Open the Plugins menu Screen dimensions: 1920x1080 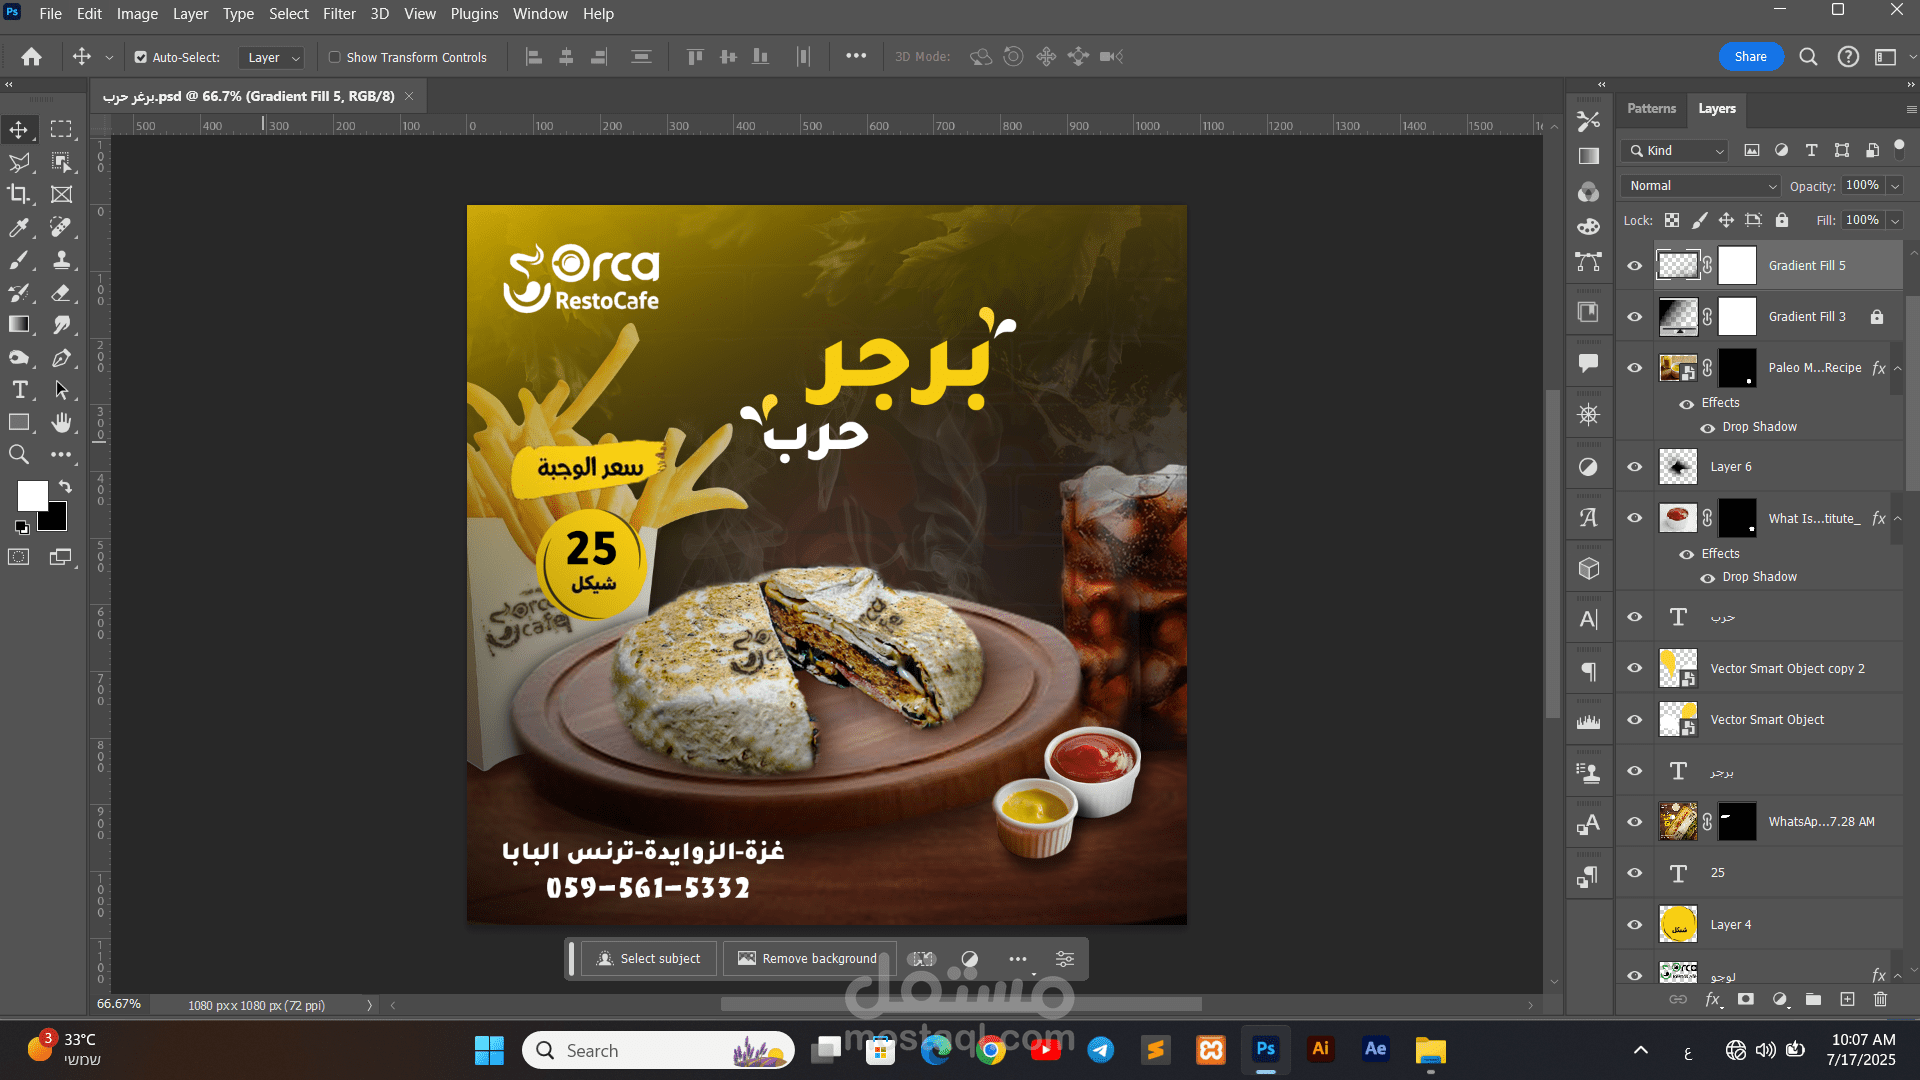pos(474,14)
